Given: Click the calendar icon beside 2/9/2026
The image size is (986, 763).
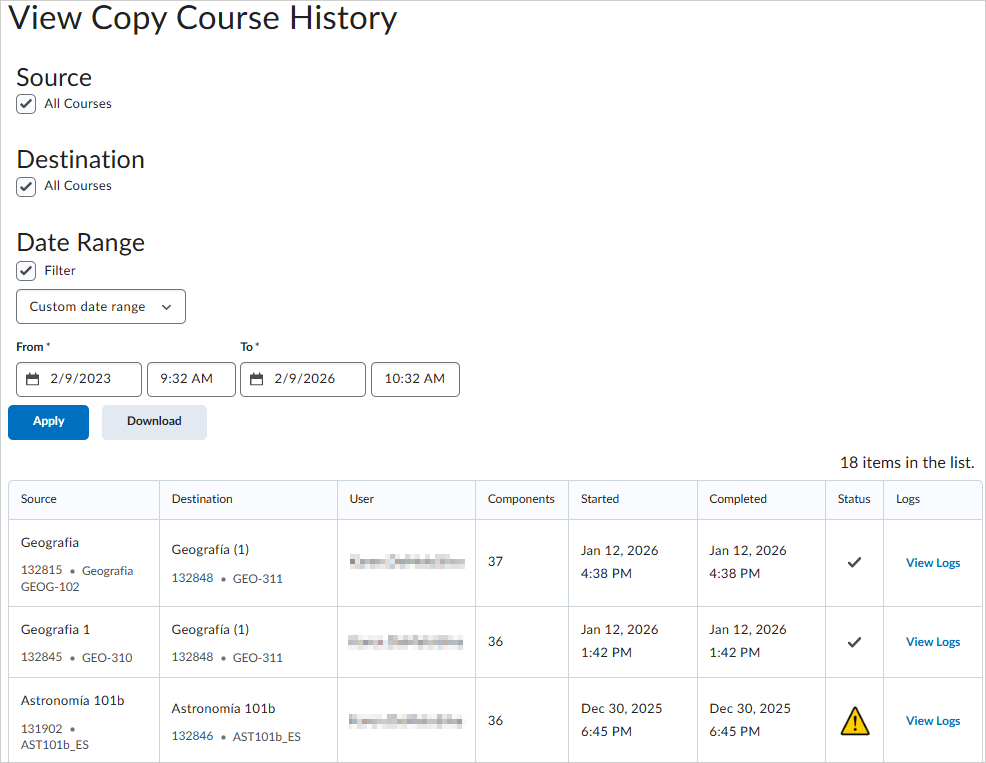Looking at the screenshot, I should pos(257,379).
